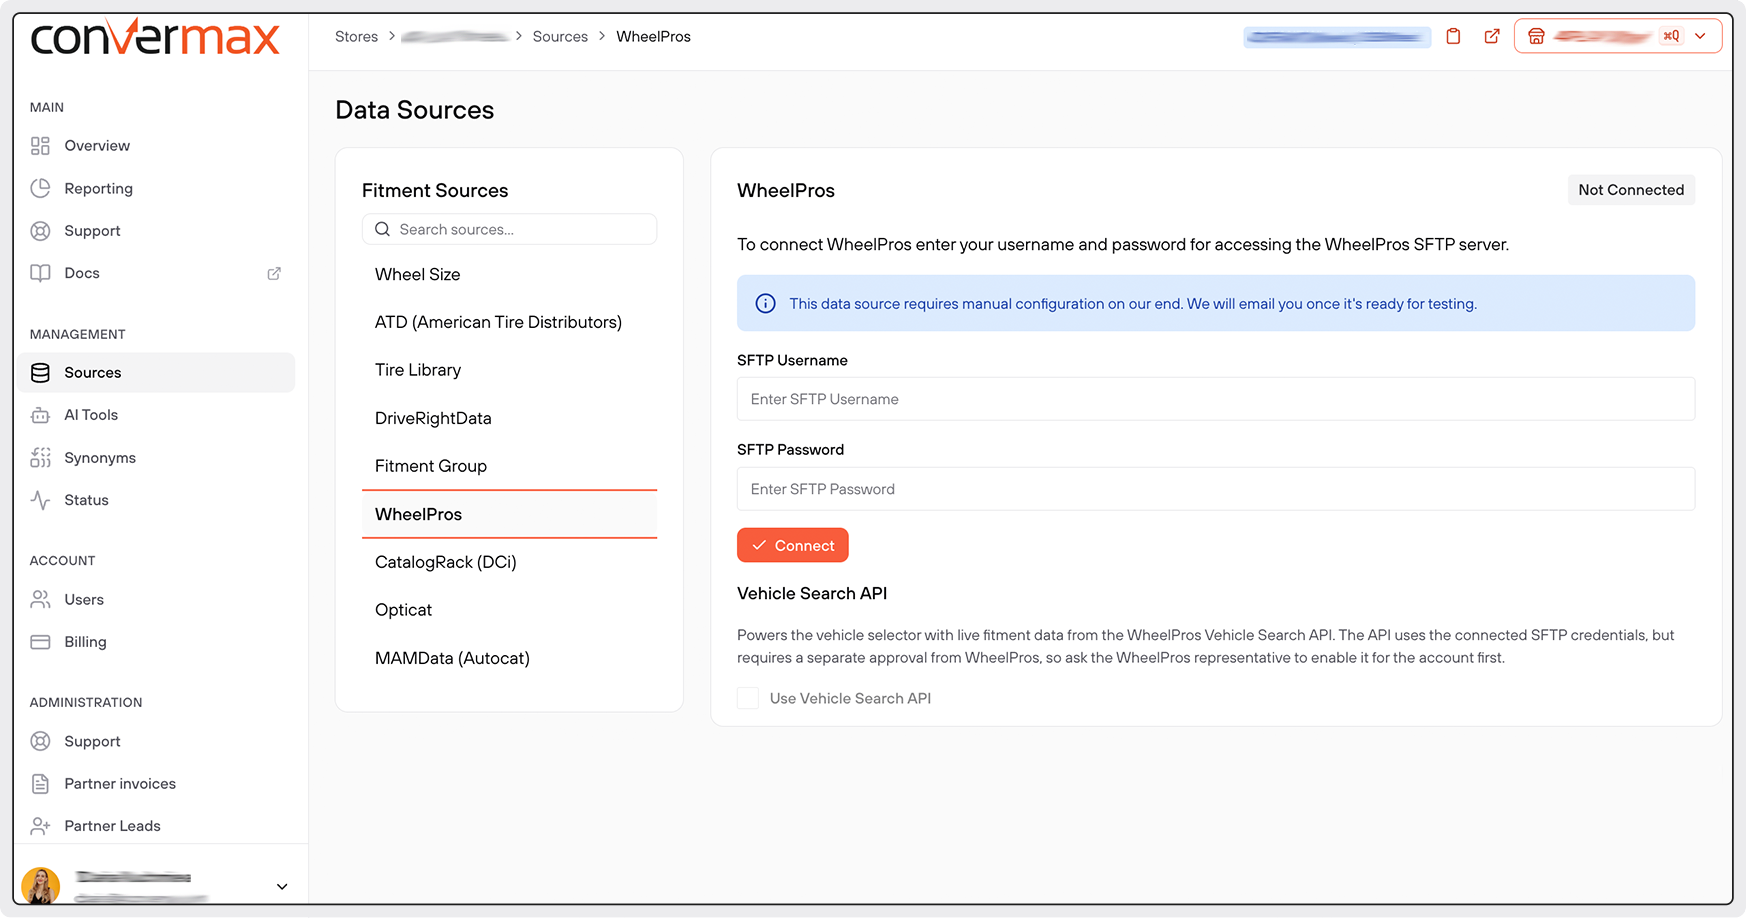Click the clipboard copy icon in header
Viewport: 1746px width, 918px height.
pos(1453,36)
